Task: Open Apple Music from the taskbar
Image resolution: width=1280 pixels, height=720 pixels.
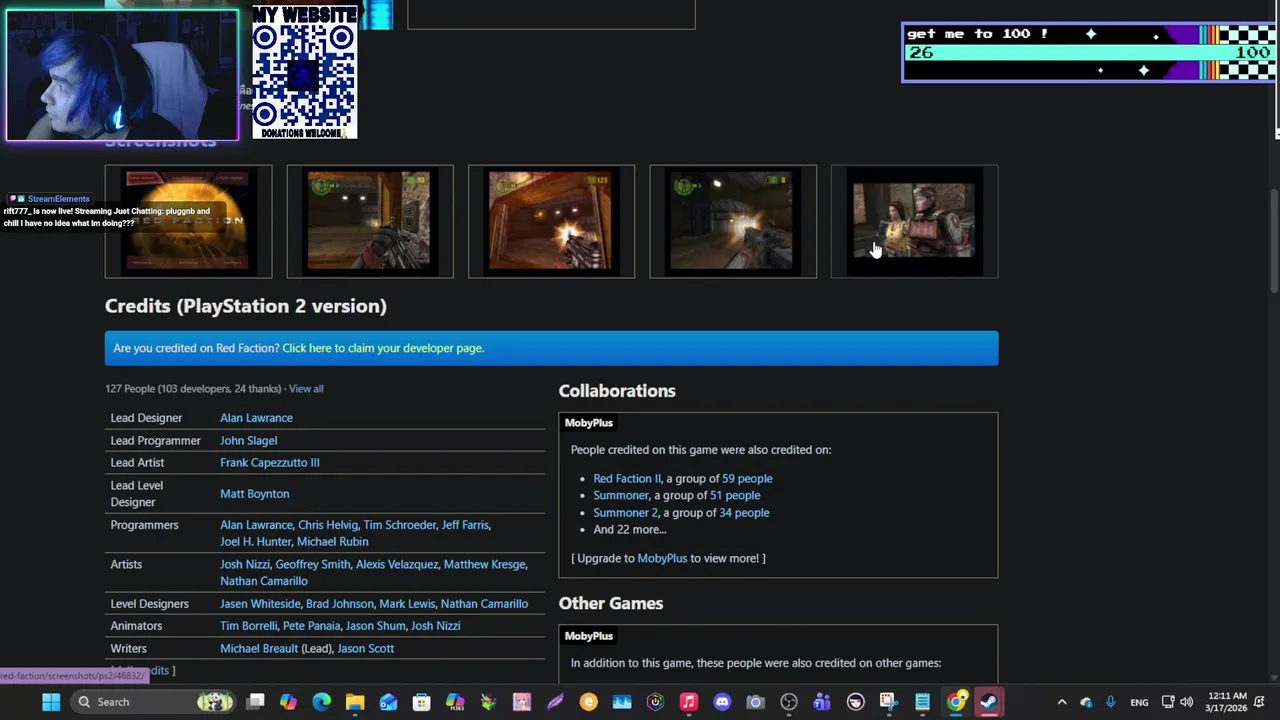Action: (688, 702)
